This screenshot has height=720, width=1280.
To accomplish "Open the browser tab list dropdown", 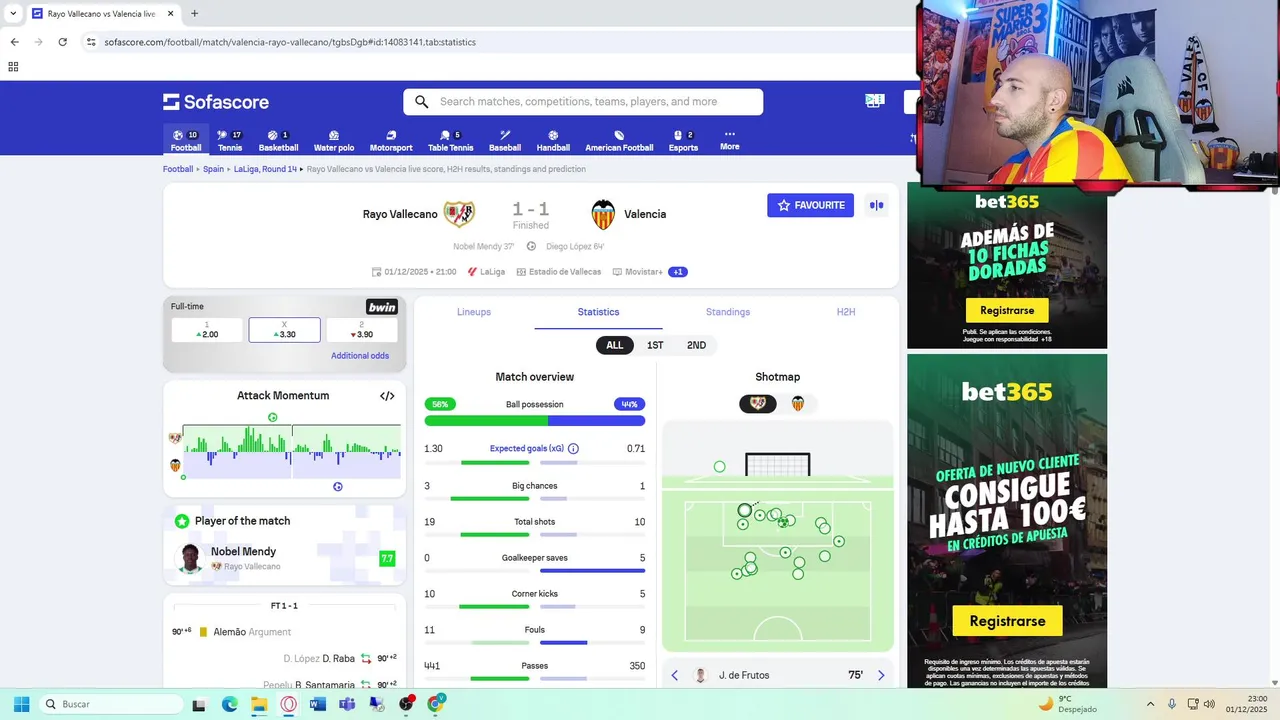I will (13, 13).
